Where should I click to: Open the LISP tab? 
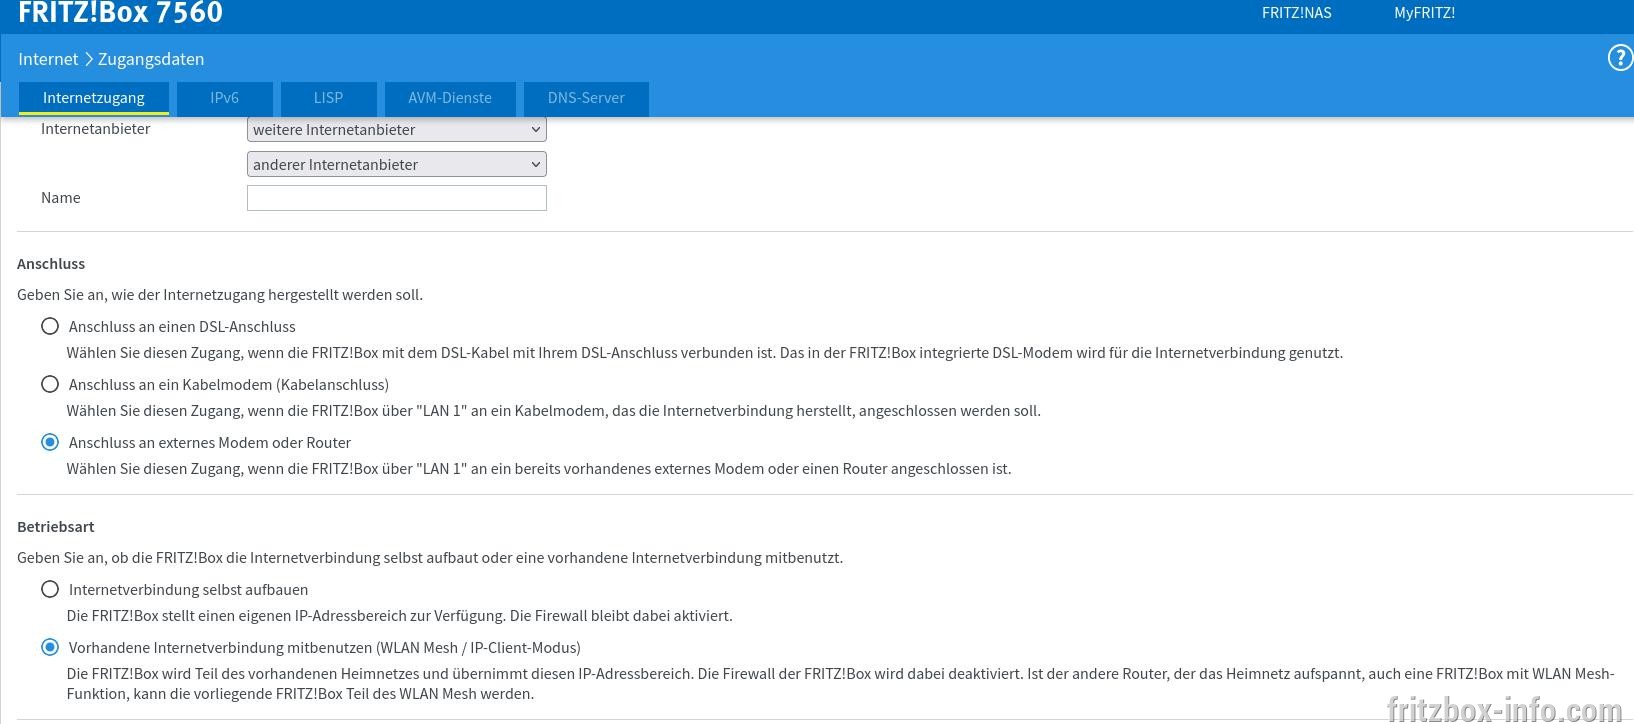(x=328, y=98)
